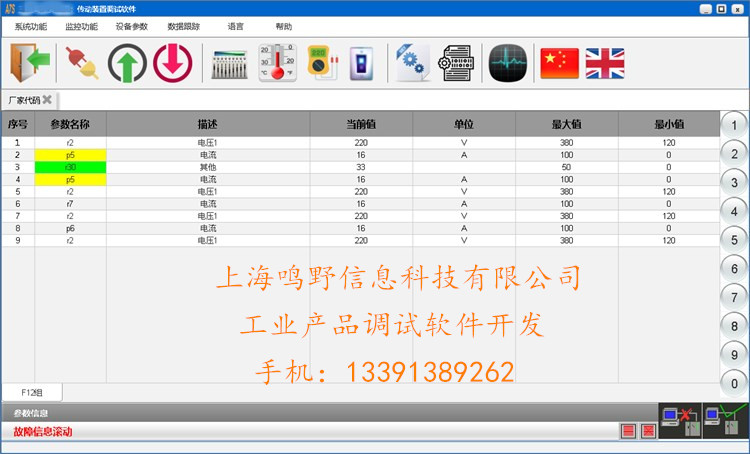This screenshot has width=750, height=454.
Task: Open the thermometer temperature icon
Action: pos(278,63)
